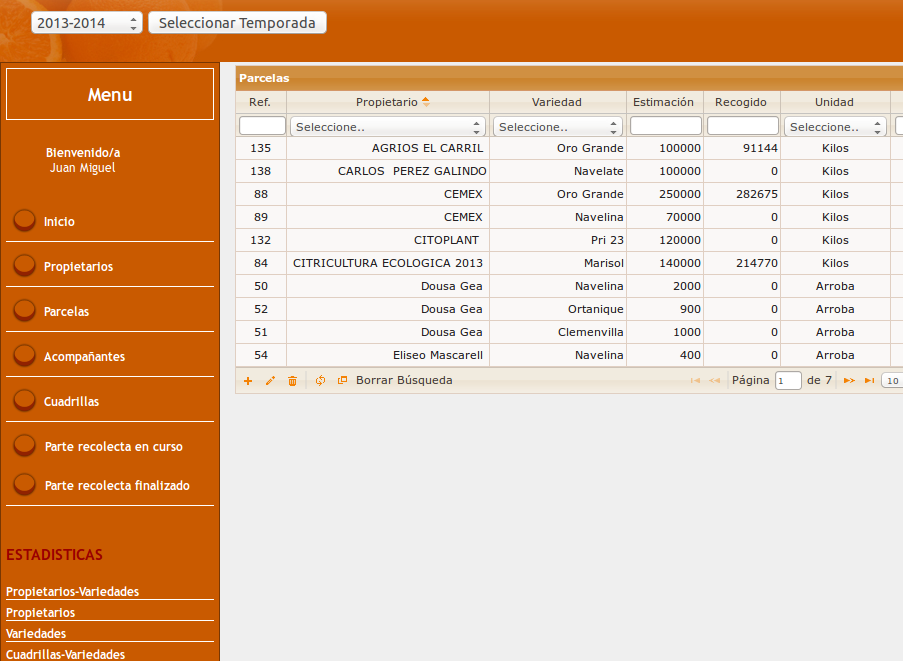
Task: Click bullet icon beside Parte recolecta finalizado
Action: (x=24, y=484)
